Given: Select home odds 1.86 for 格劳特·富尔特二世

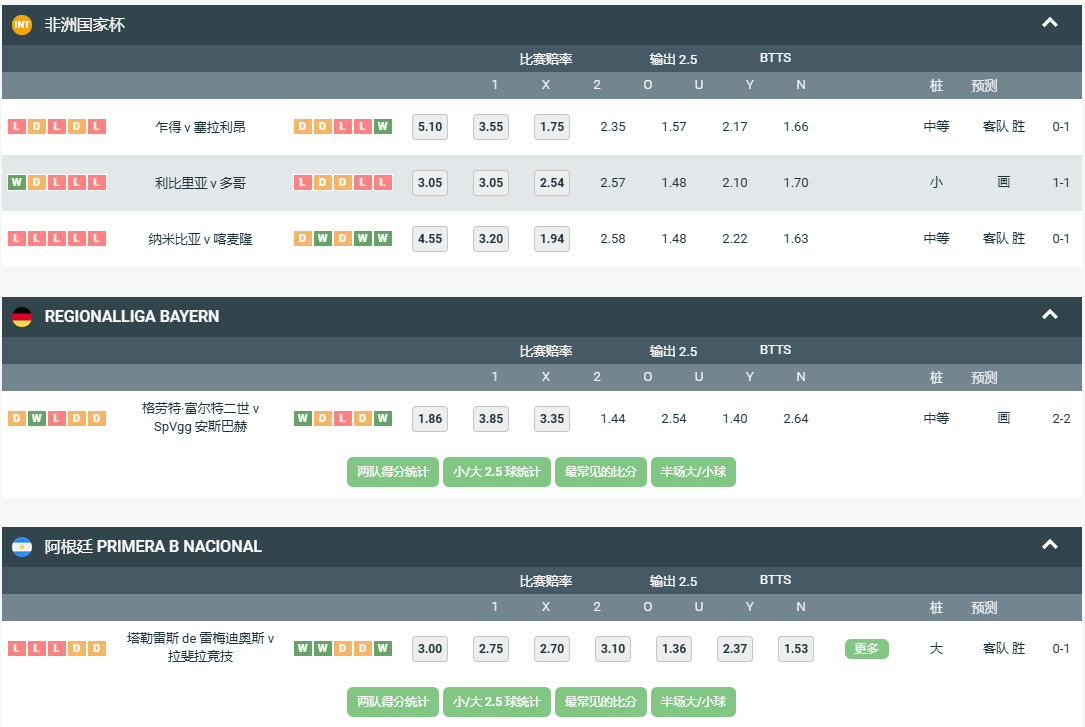Looking at the screenshot, I should coord(430,419).
